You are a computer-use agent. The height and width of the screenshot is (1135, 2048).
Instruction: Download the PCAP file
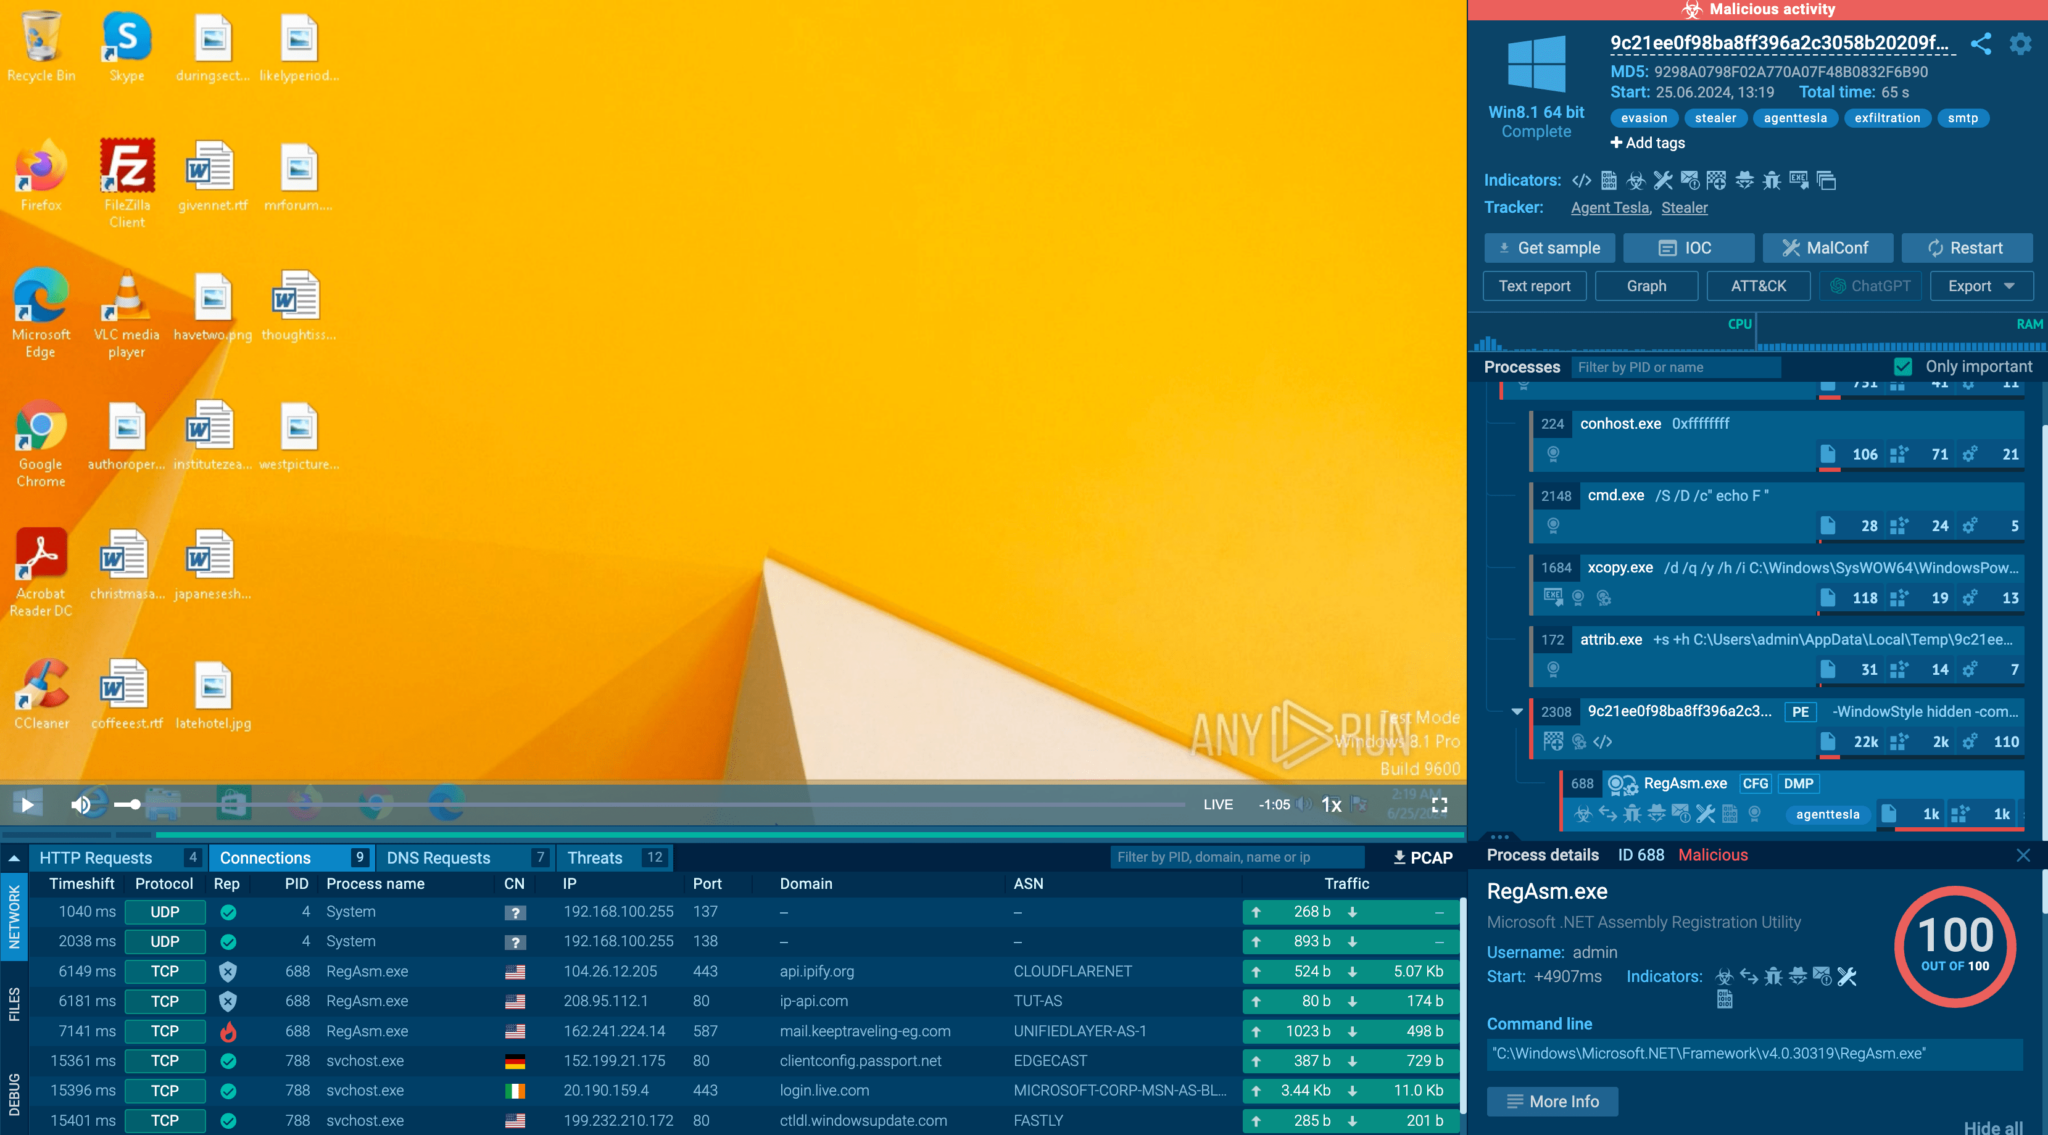pyautogui.click(x=1423, y=857)
